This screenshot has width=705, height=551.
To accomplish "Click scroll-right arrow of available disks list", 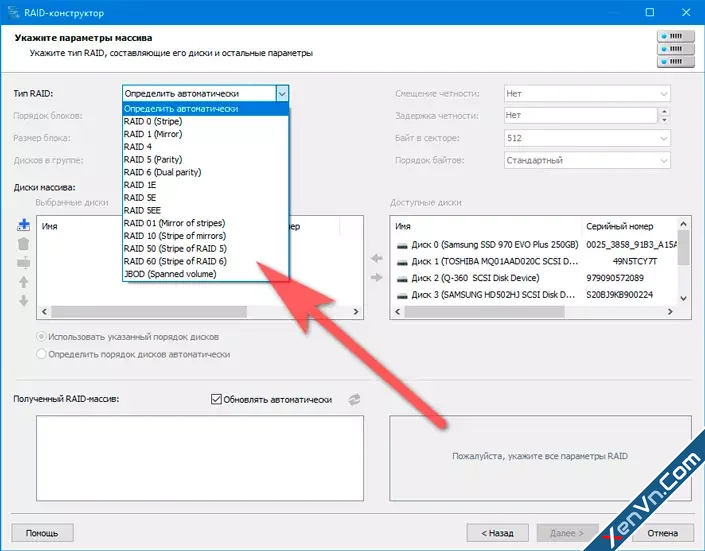I will click(670, 311).
